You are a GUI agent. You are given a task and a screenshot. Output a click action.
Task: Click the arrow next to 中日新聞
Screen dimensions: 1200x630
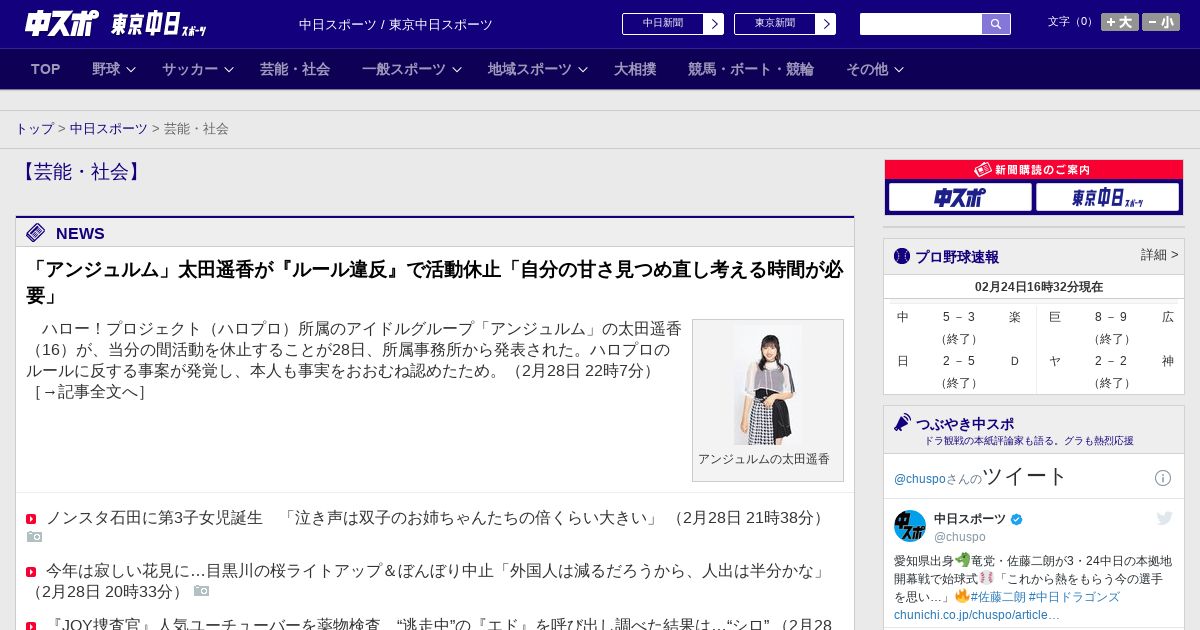click(x=714, y=24)
